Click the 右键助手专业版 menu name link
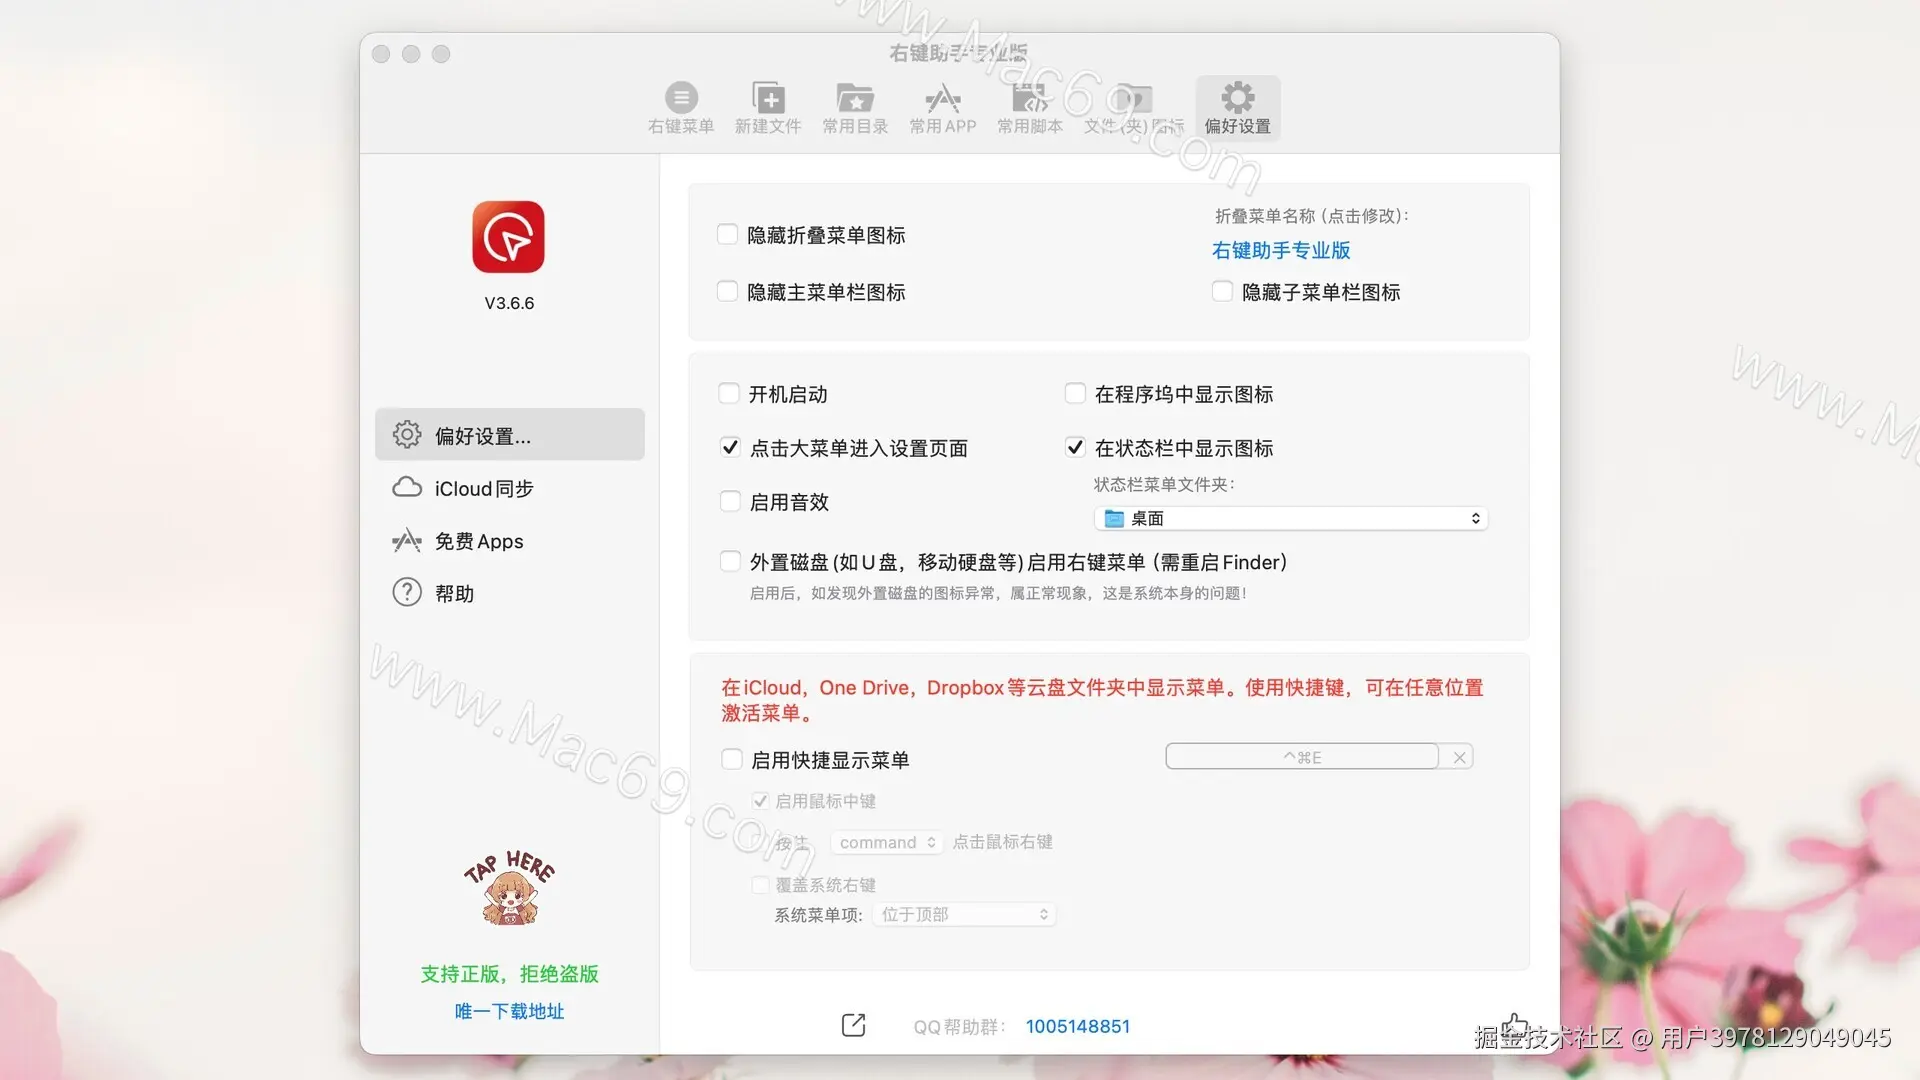Viewport: 1920px width, 1080px height. pos(1281,250)
